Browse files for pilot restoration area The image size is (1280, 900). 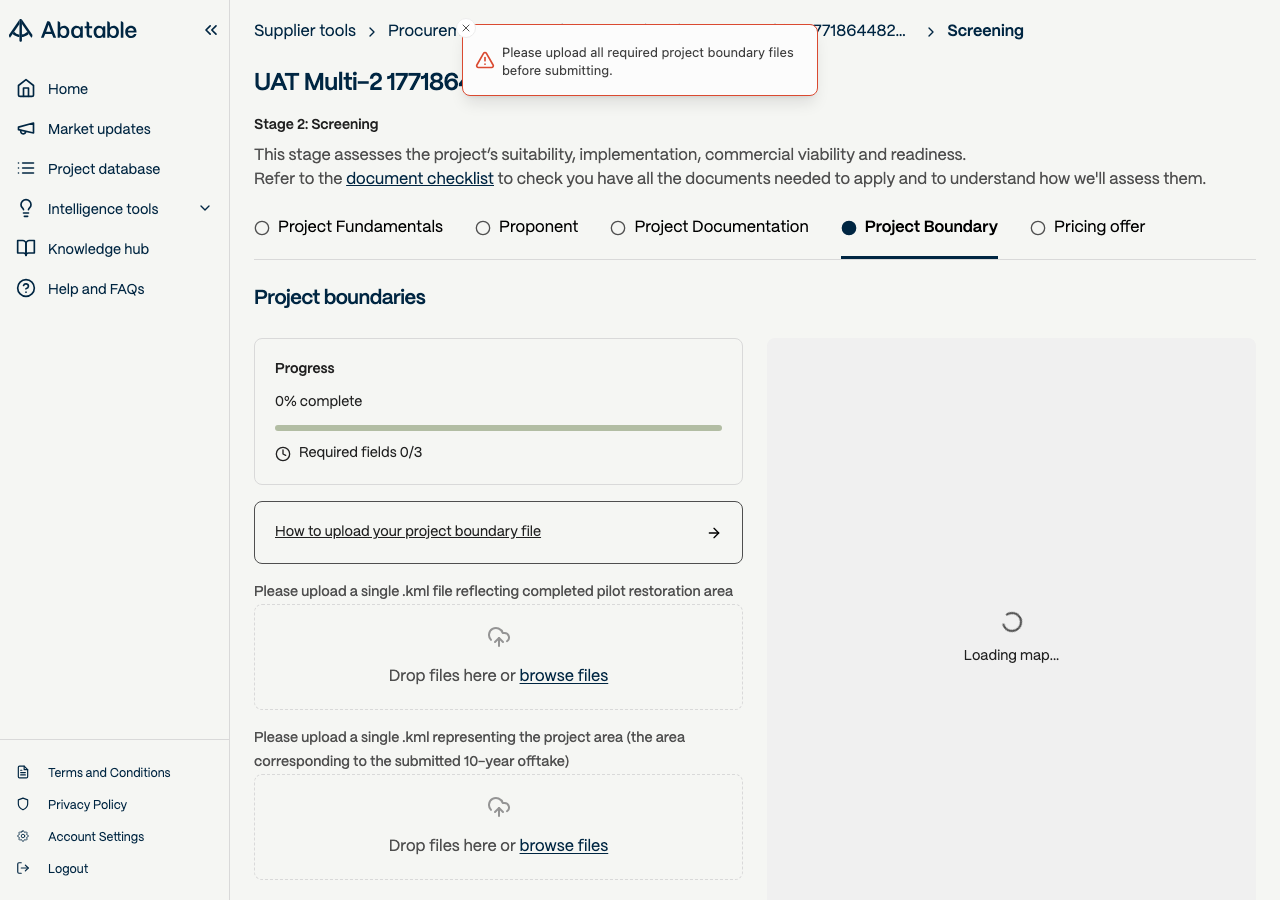[x=564, y=676]
